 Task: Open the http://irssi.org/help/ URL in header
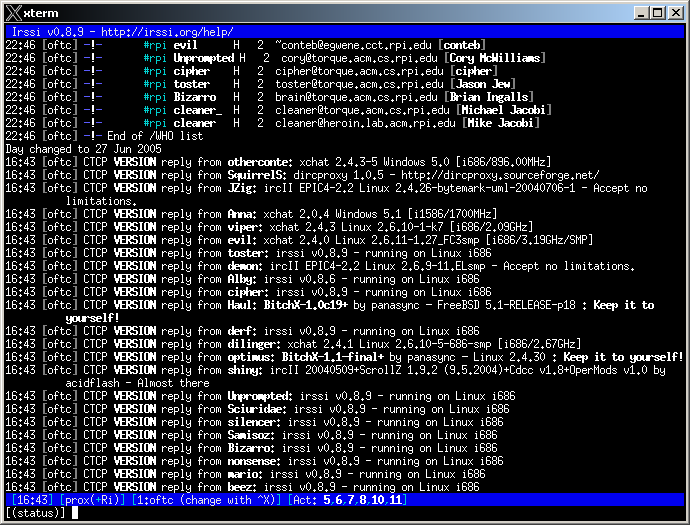pyautogui.click(x=167, y=32)
